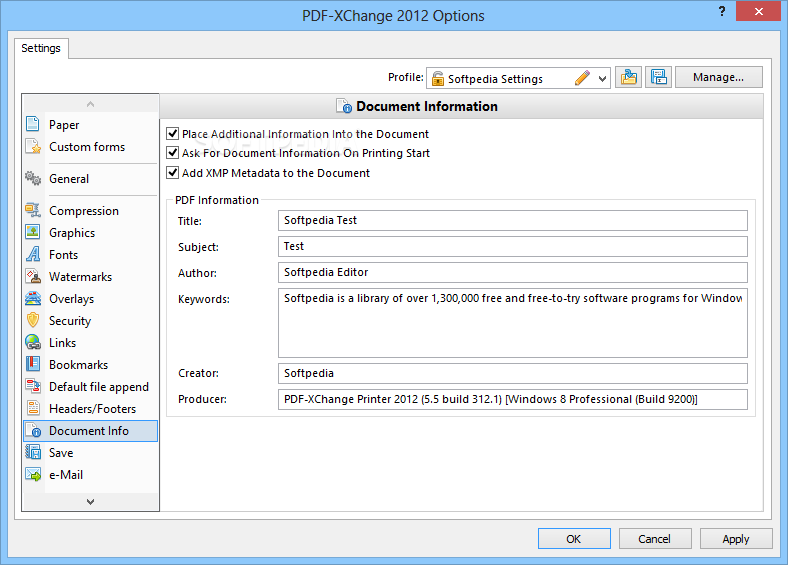
Task: Click the Subject input field
Action: coord(513,246)
